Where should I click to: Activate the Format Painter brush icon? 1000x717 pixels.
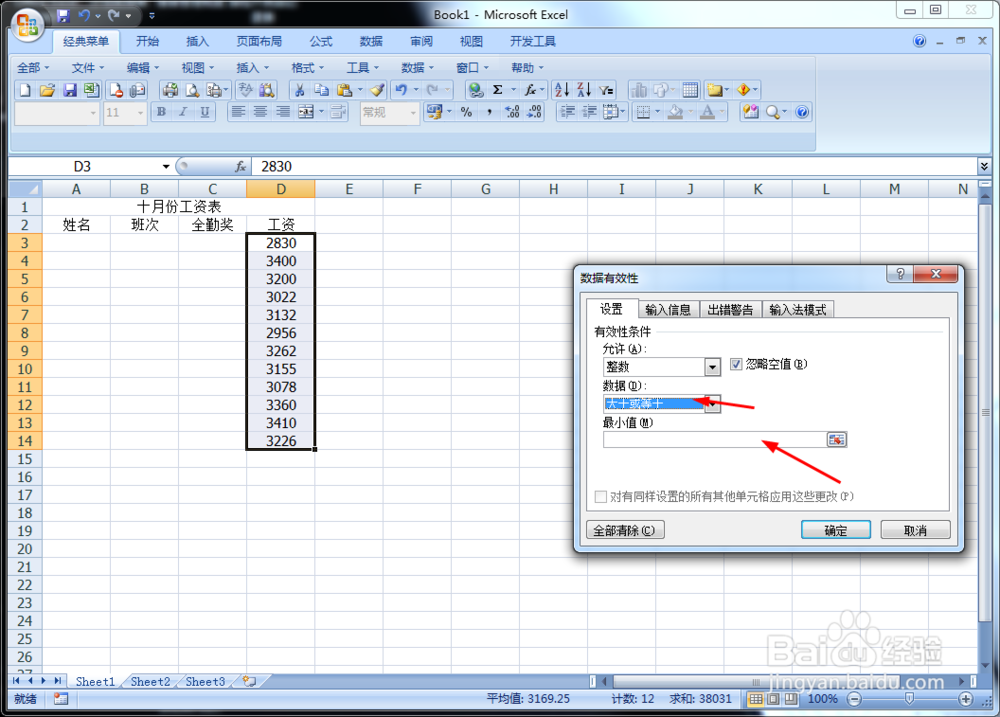[378, 90]
